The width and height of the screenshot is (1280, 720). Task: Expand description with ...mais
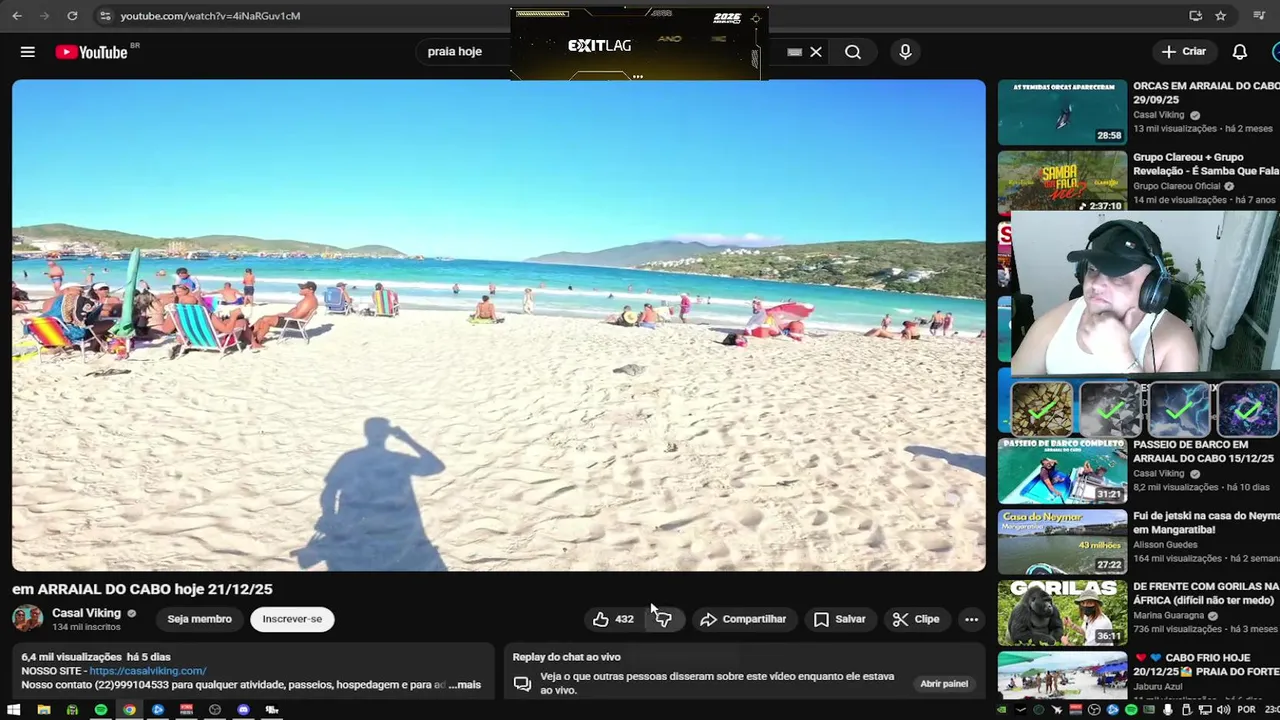click(464, 685)
